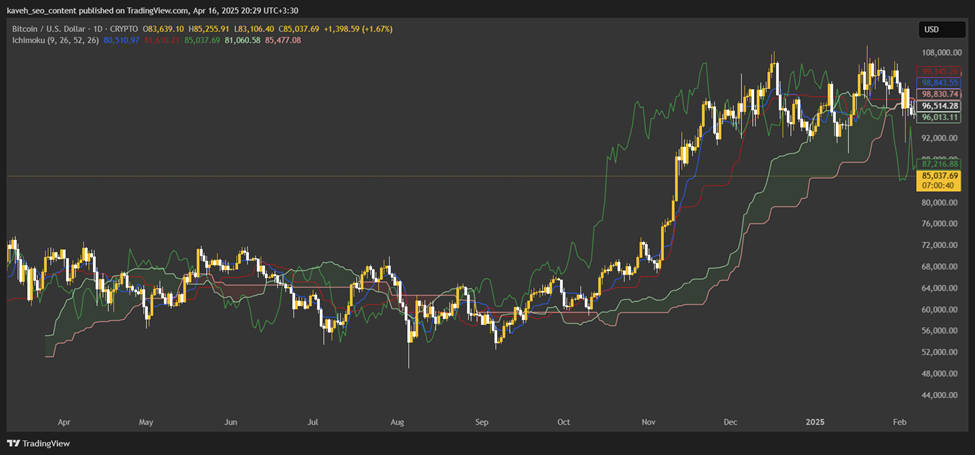The width and height of the screenshot is (975, 455).
Task: Click the red price label 99,345.26
Action: tap(940, 71)
